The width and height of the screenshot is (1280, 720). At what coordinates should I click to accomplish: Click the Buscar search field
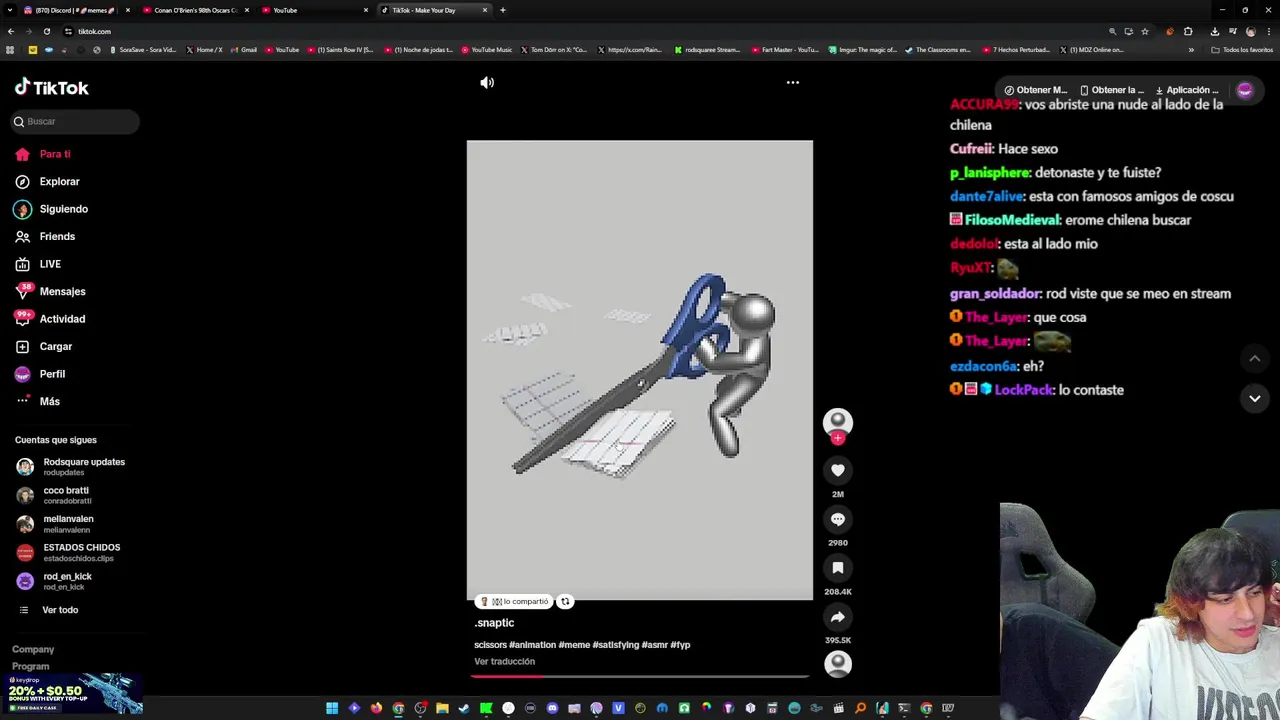click(x=75, y=121)
